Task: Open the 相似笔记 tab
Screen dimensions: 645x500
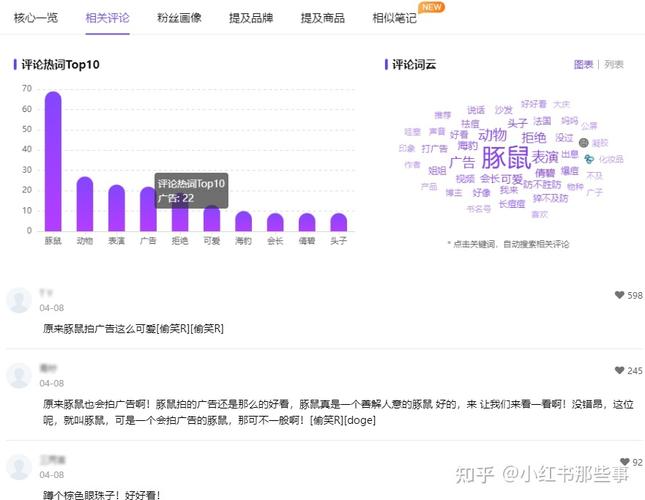Action: pos(394,18)
